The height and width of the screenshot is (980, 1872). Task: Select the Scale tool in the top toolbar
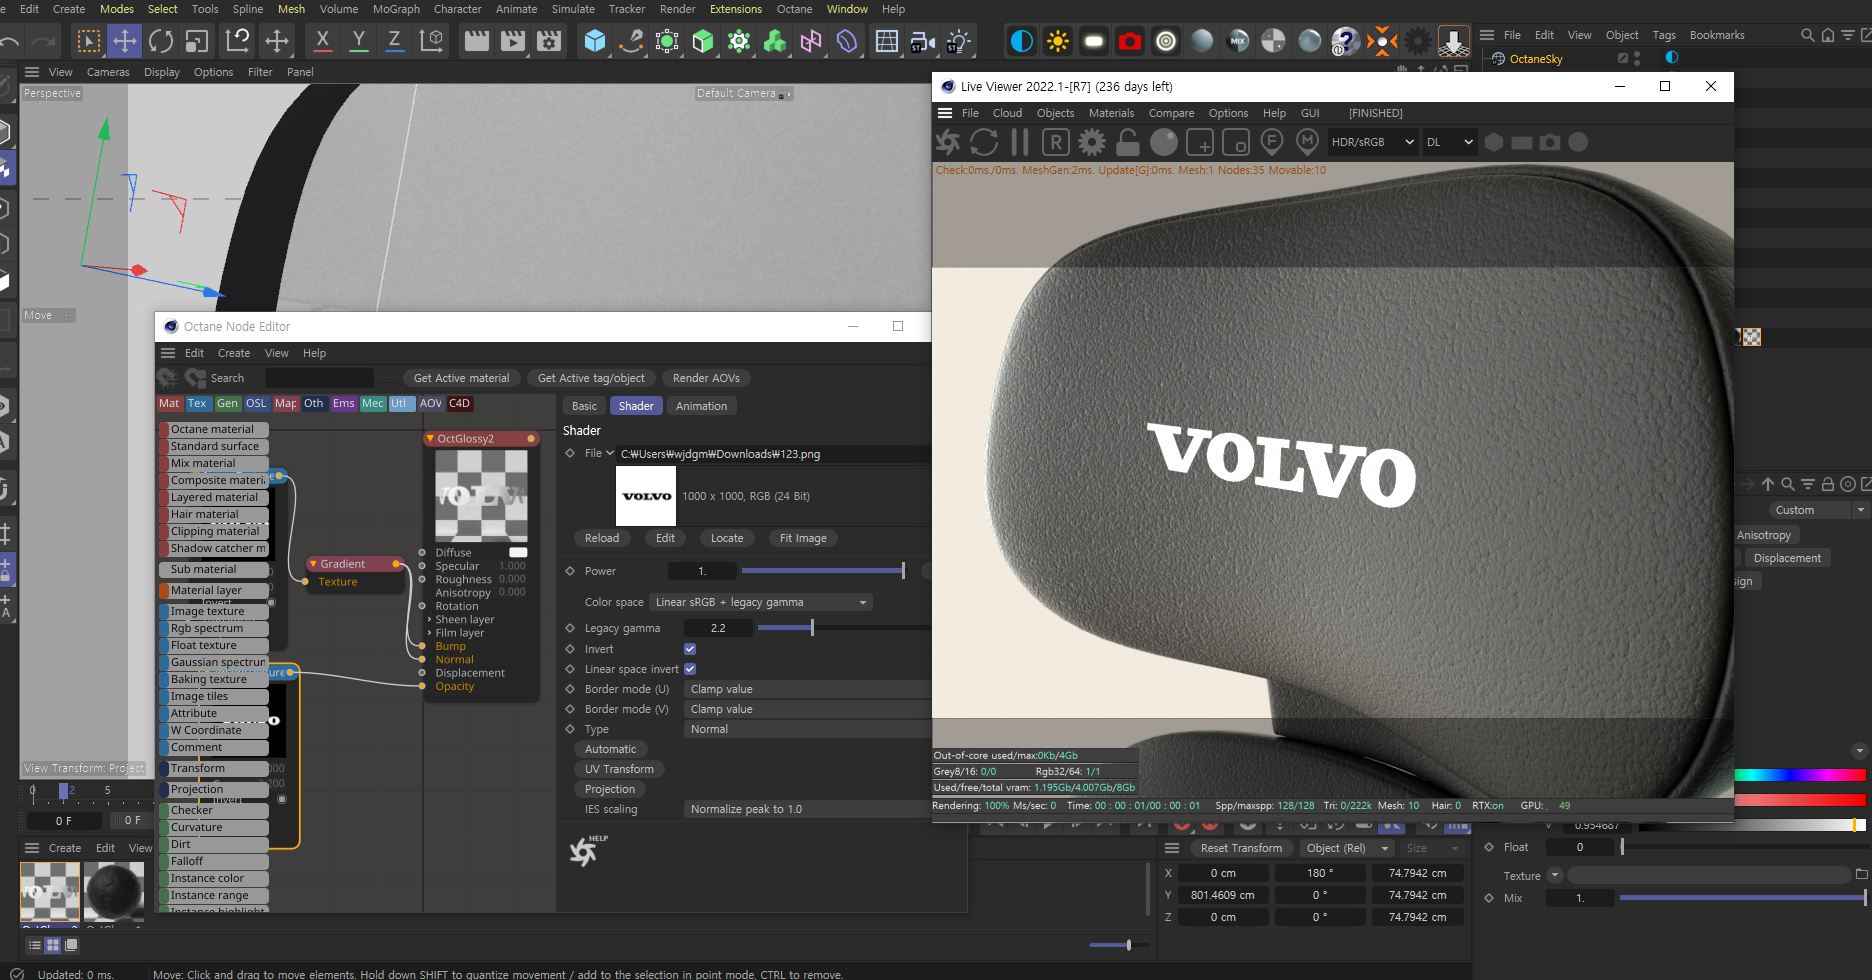pyautogui.click(x=197, y=41)
